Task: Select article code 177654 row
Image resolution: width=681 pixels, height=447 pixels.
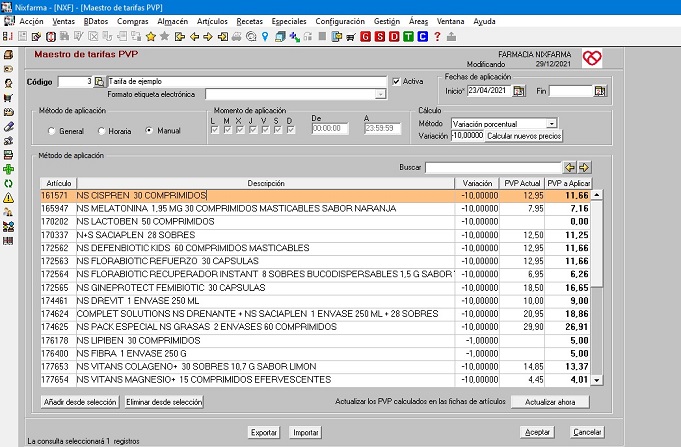Action: pos(316,380)
